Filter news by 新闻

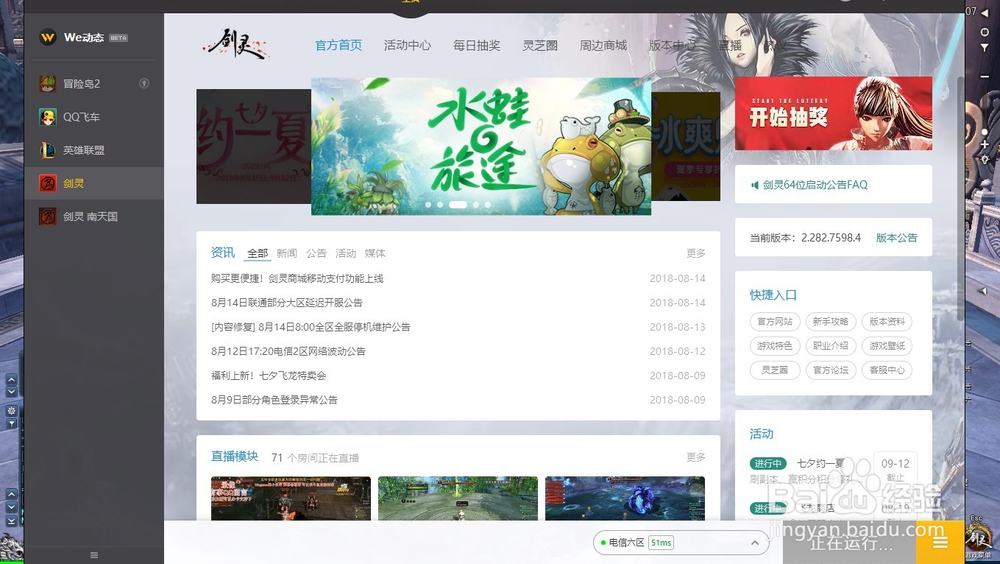287,253
